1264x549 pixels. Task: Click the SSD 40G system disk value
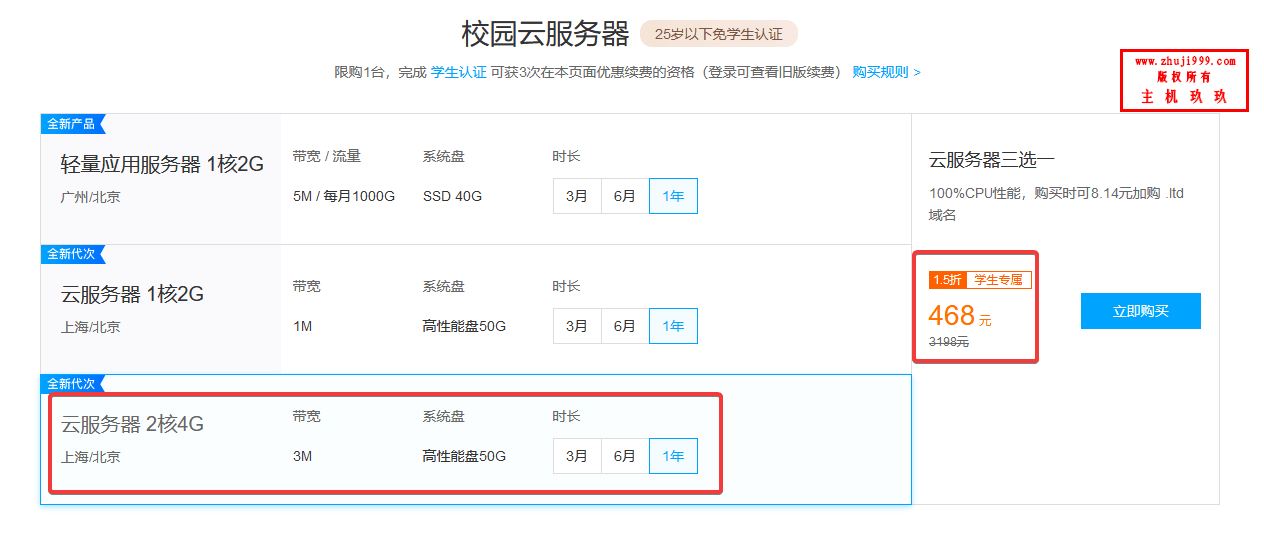[452, 197]
